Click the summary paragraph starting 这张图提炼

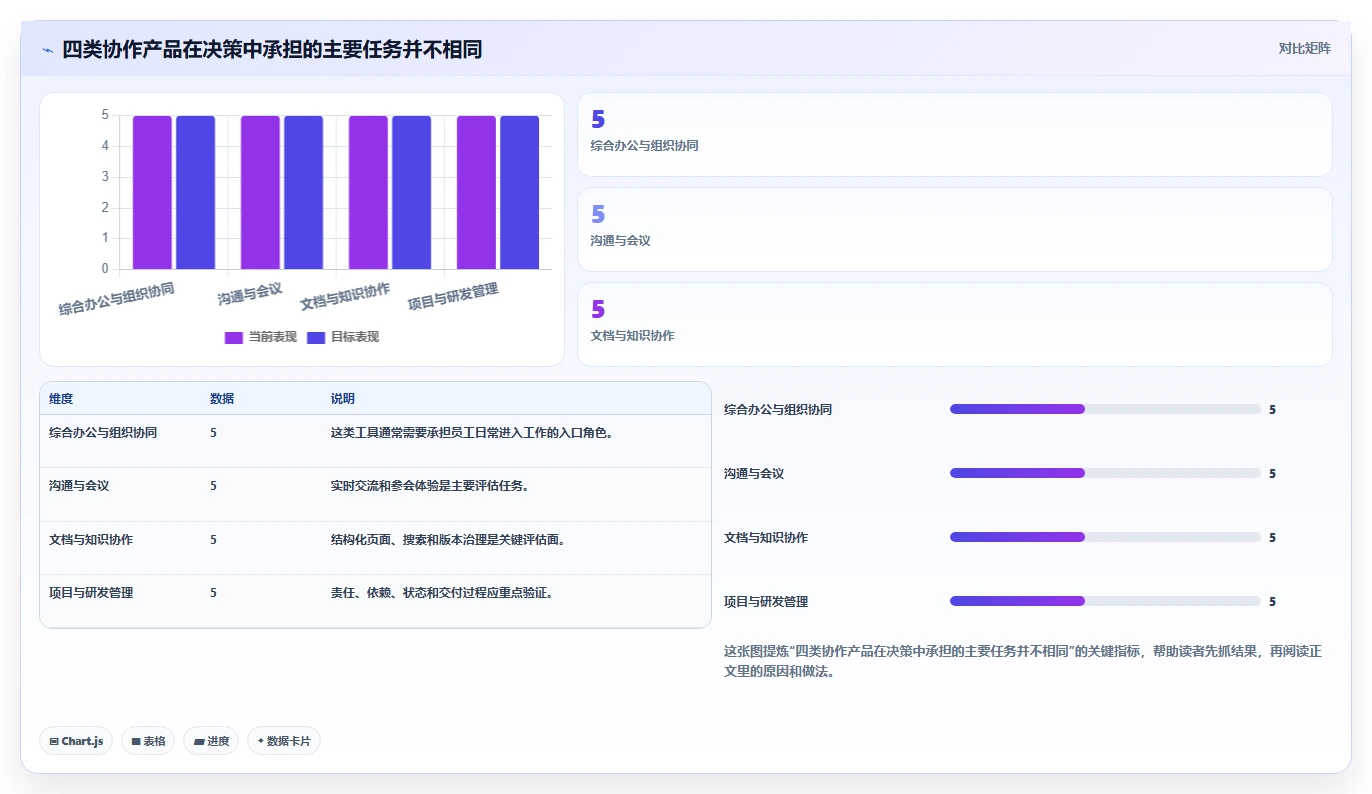tap(1023, 662)
